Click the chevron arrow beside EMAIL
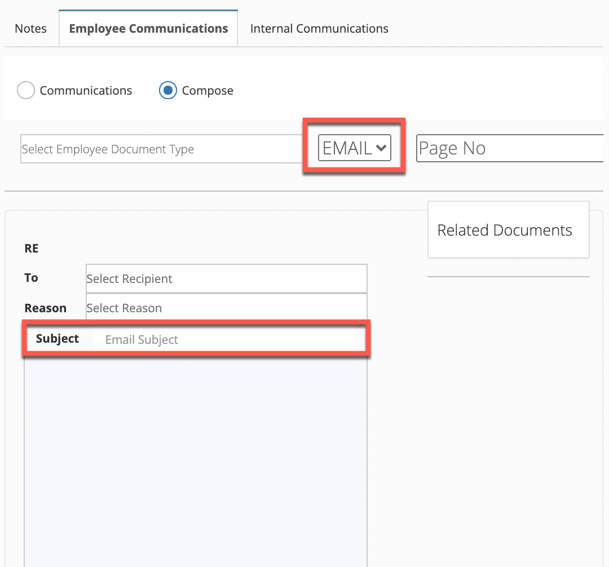The width and height of the screenshot is (609, 567). [x=381, y=148]
